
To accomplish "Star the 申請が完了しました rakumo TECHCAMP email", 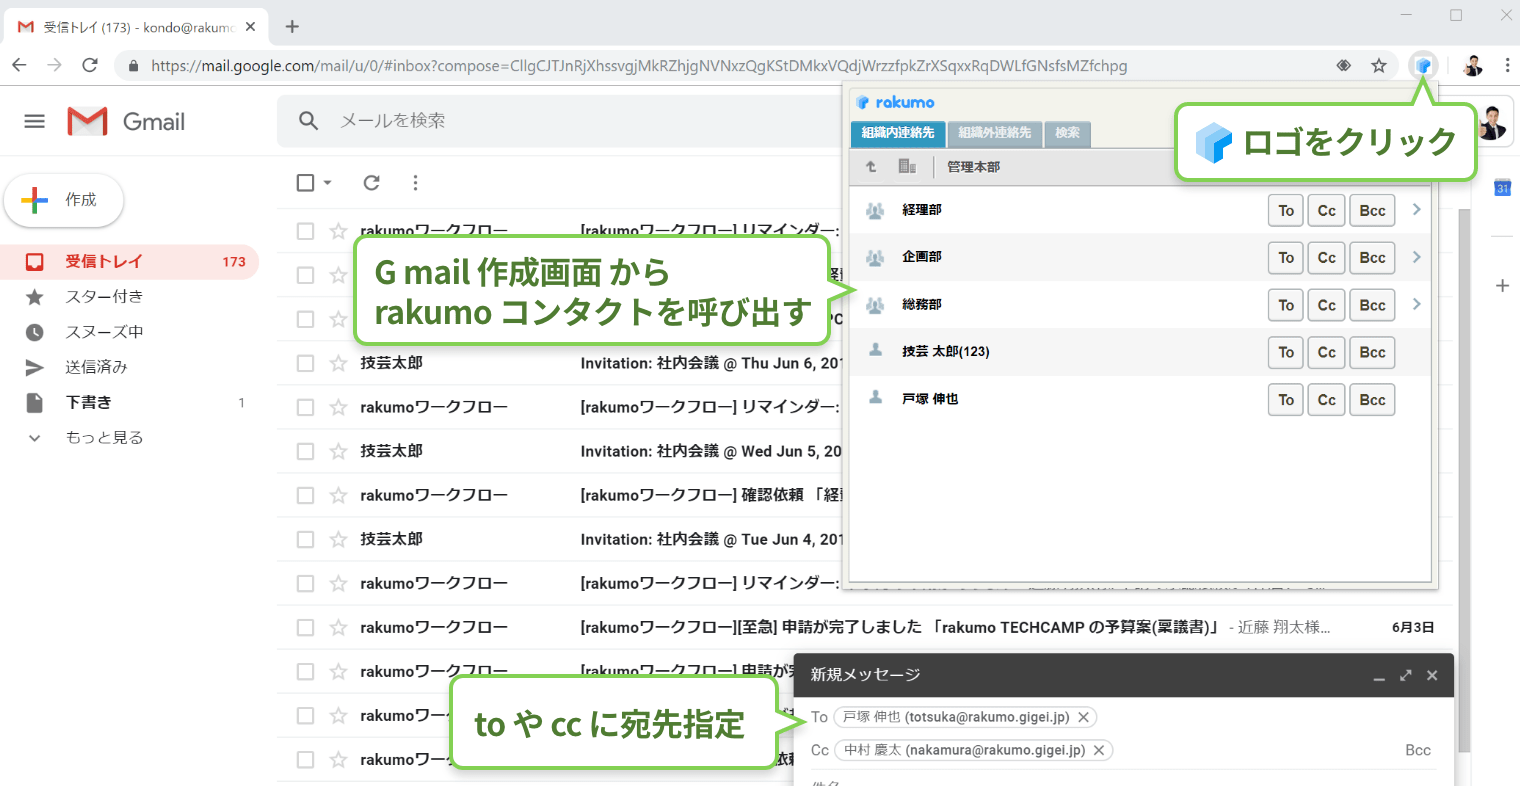I will [x=339, y=627].
